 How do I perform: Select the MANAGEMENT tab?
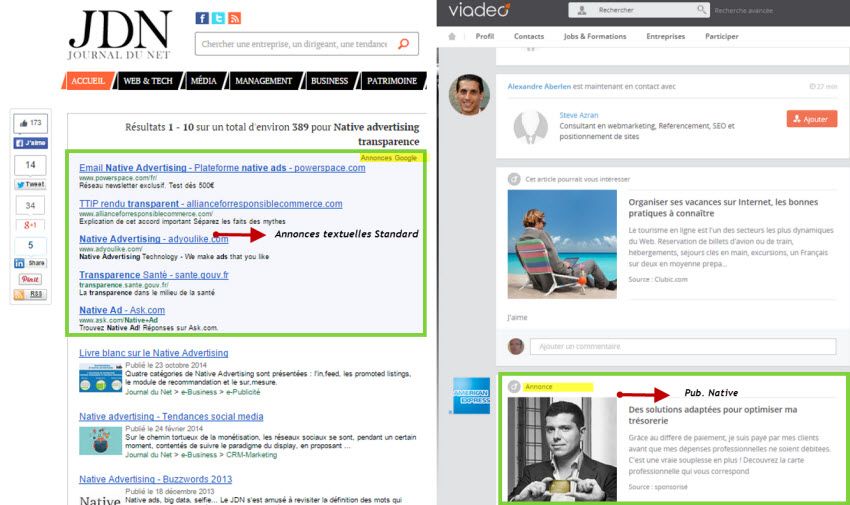[264, 81]
